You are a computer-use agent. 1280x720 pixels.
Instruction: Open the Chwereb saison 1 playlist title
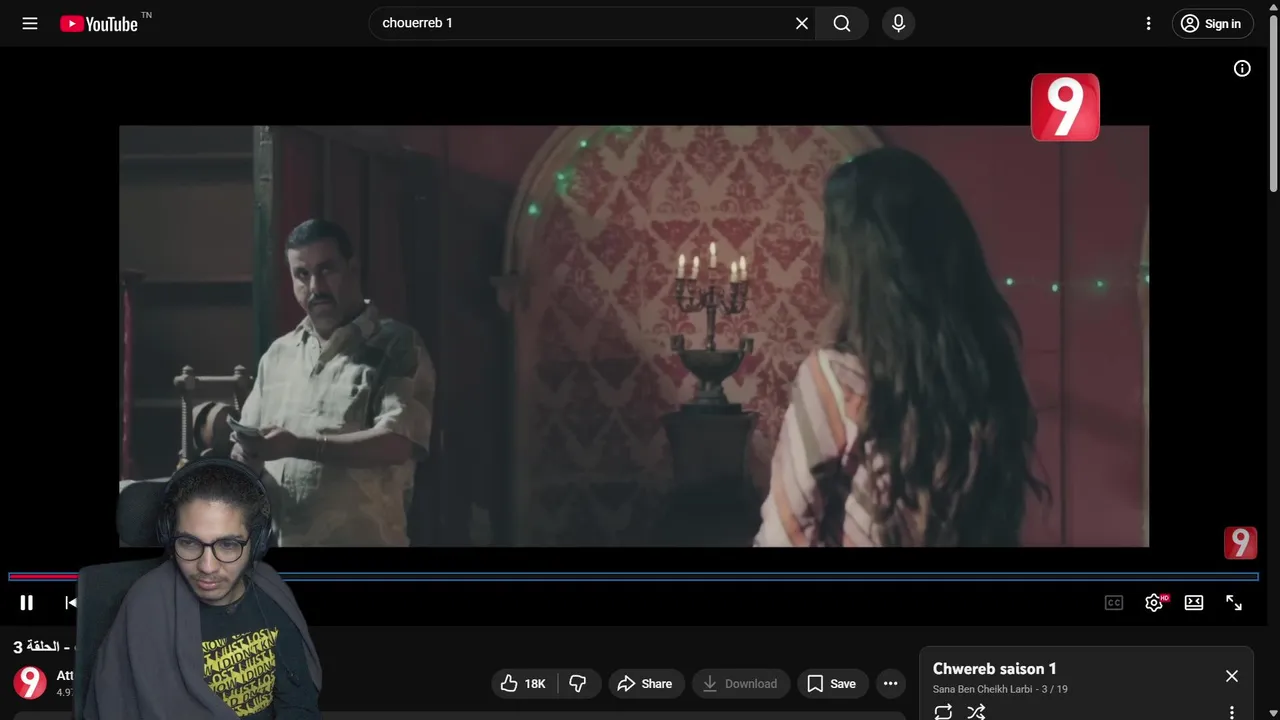coord(995,669)
